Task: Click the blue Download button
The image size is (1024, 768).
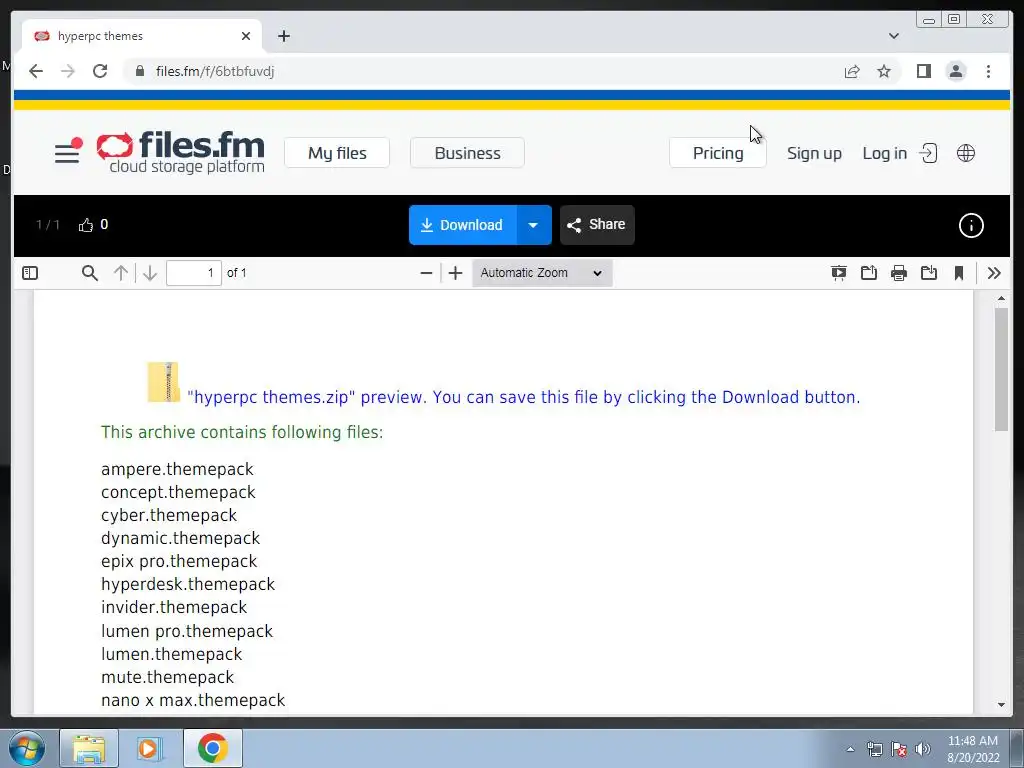Action: (463, 225)
